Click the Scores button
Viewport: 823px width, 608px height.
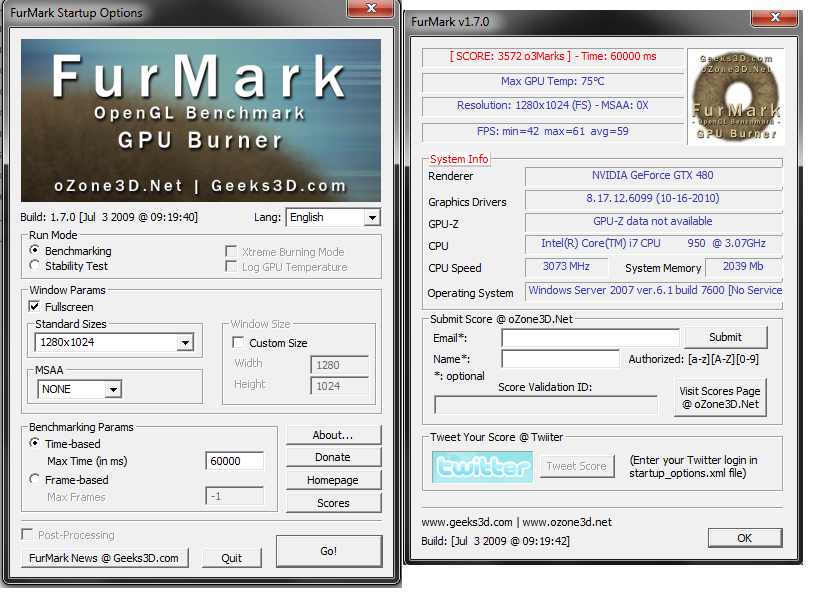coord(333,503)
